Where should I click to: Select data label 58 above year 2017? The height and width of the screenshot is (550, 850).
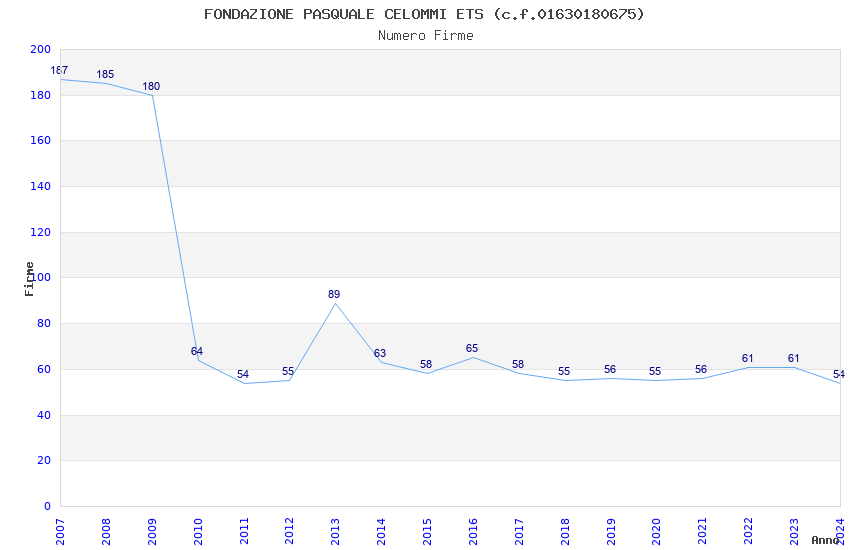pos(518,364)
